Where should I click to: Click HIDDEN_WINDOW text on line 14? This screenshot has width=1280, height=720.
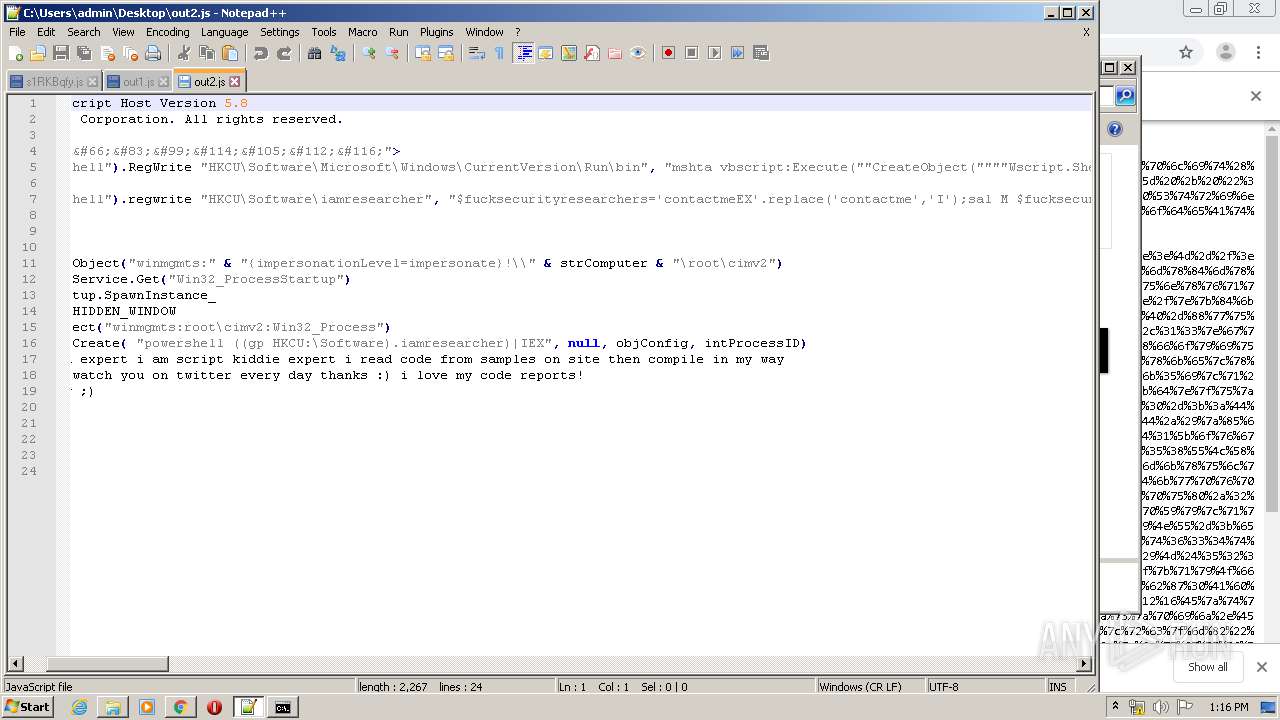tap(124, 311)
